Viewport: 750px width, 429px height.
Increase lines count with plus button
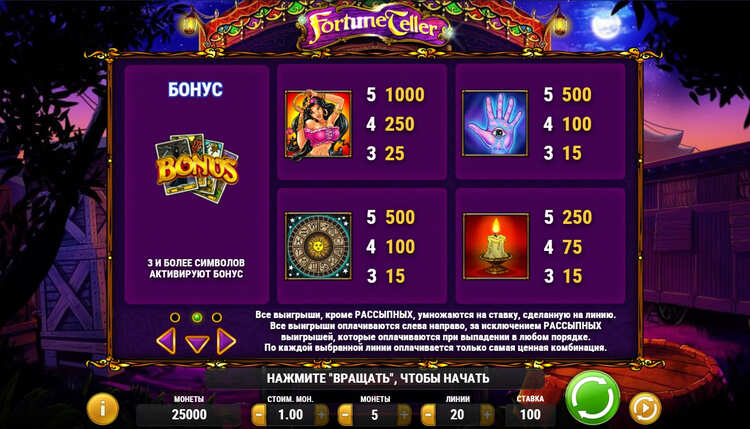pyautogui.click(x=487, y=415)
